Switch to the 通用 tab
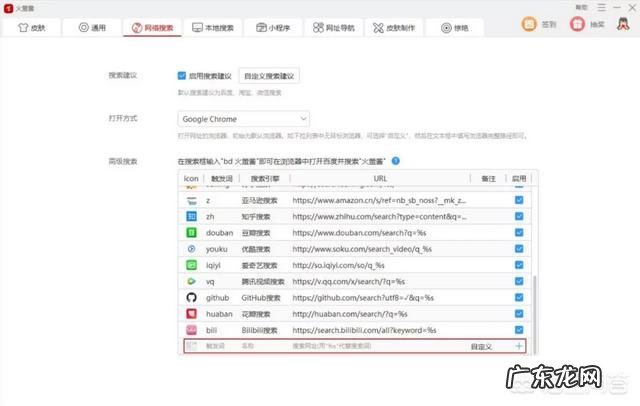Image resolution: width=640 pixels, height=406 pixels. click(92, 28)
